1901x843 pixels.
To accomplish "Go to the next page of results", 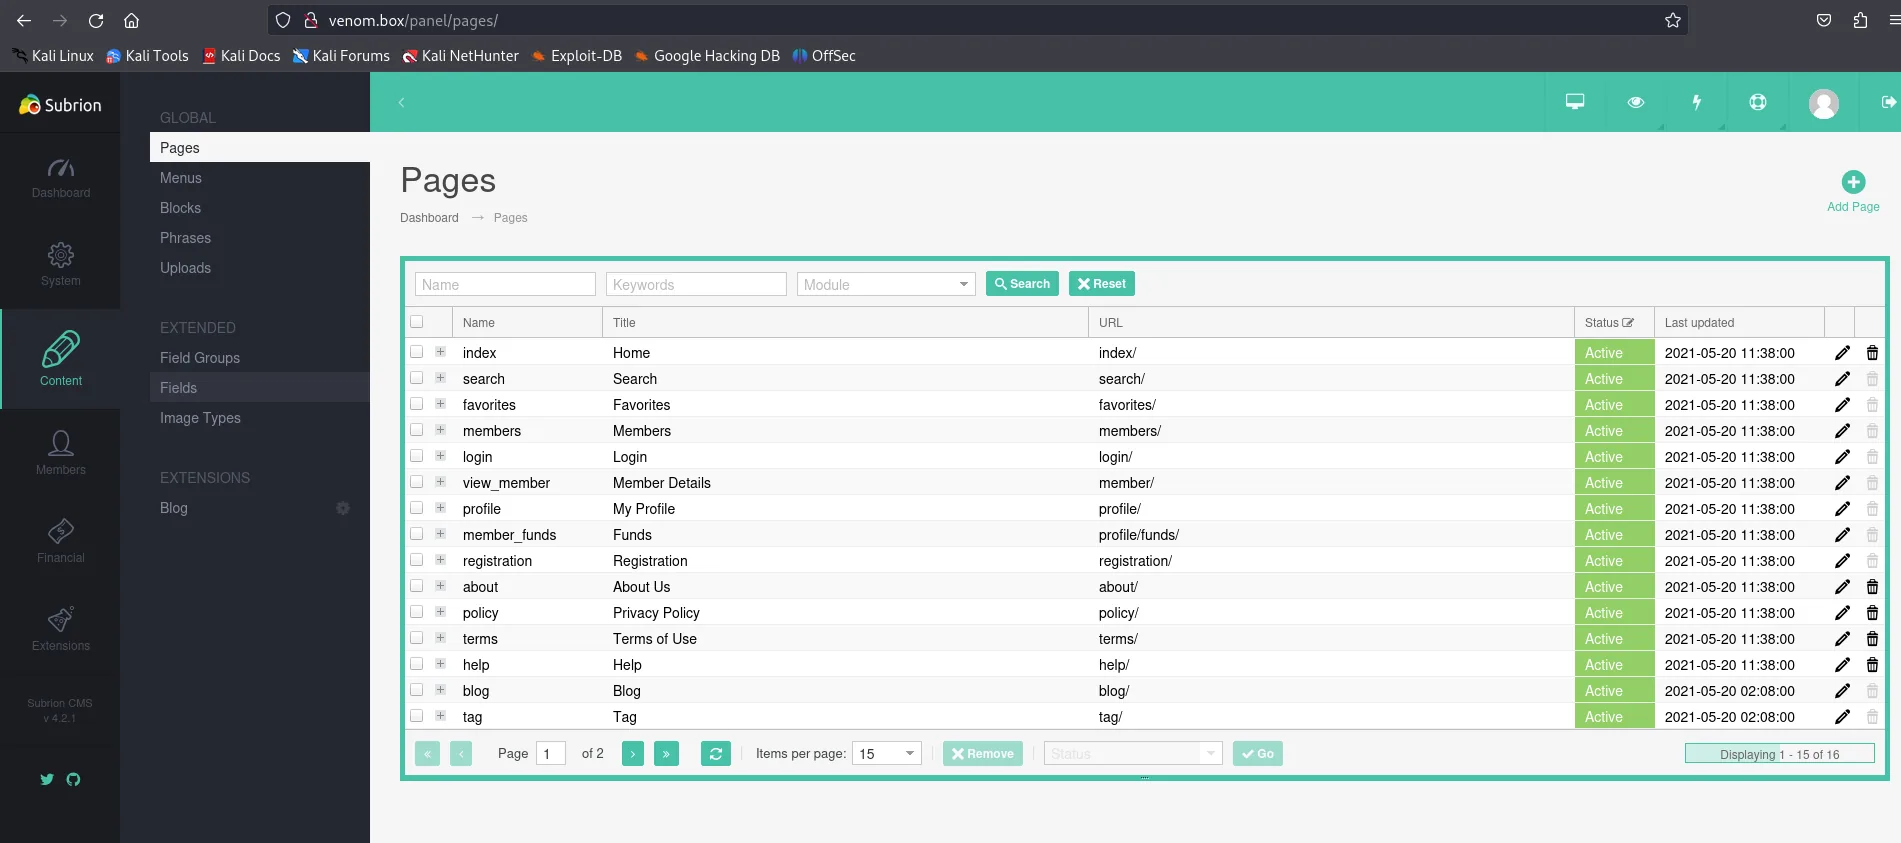I will click(633, 754).
